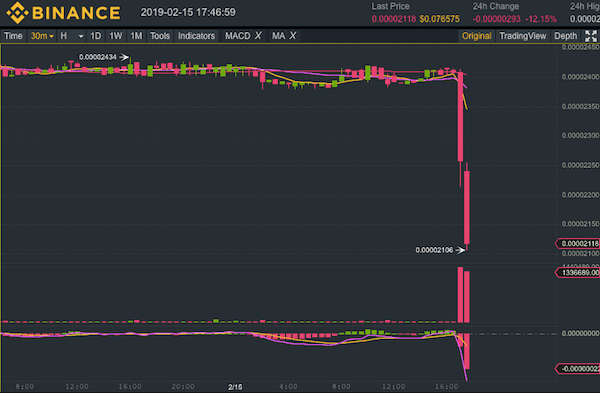The height and width of the screenshot is (393, 600).
Task: Click the Binance logo
Action: click(63, 12)
